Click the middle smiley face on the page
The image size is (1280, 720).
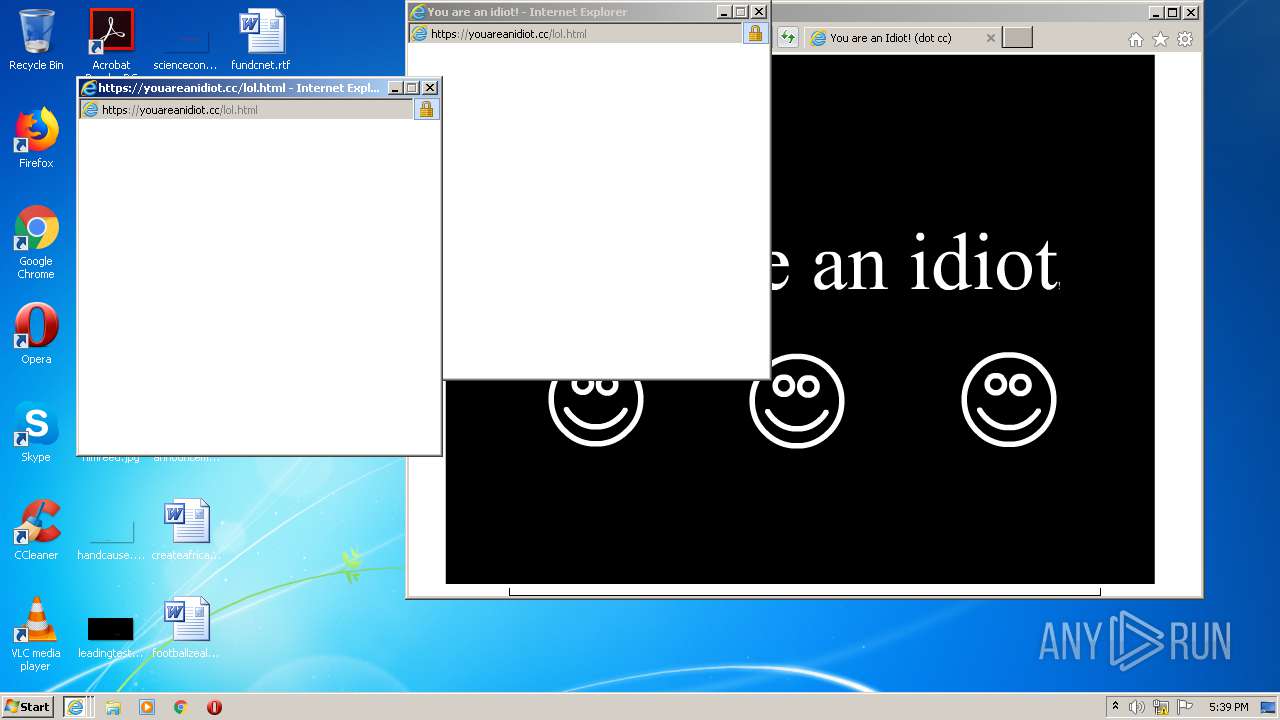pos(796,401)
